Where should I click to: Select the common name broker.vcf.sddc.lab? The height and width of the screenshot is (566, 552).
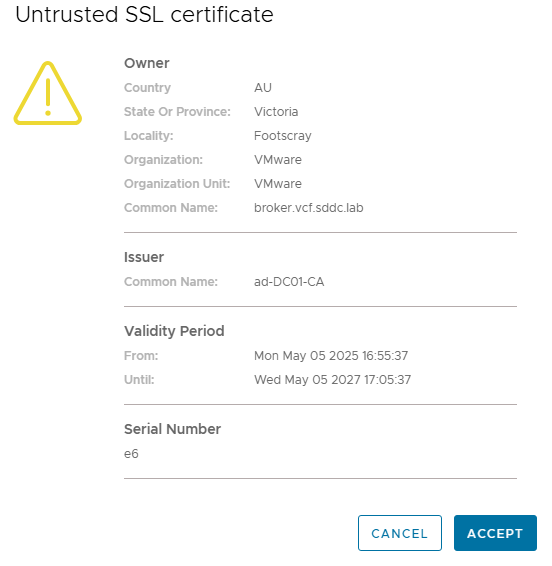pyautogui.click(x=309, y=208)
